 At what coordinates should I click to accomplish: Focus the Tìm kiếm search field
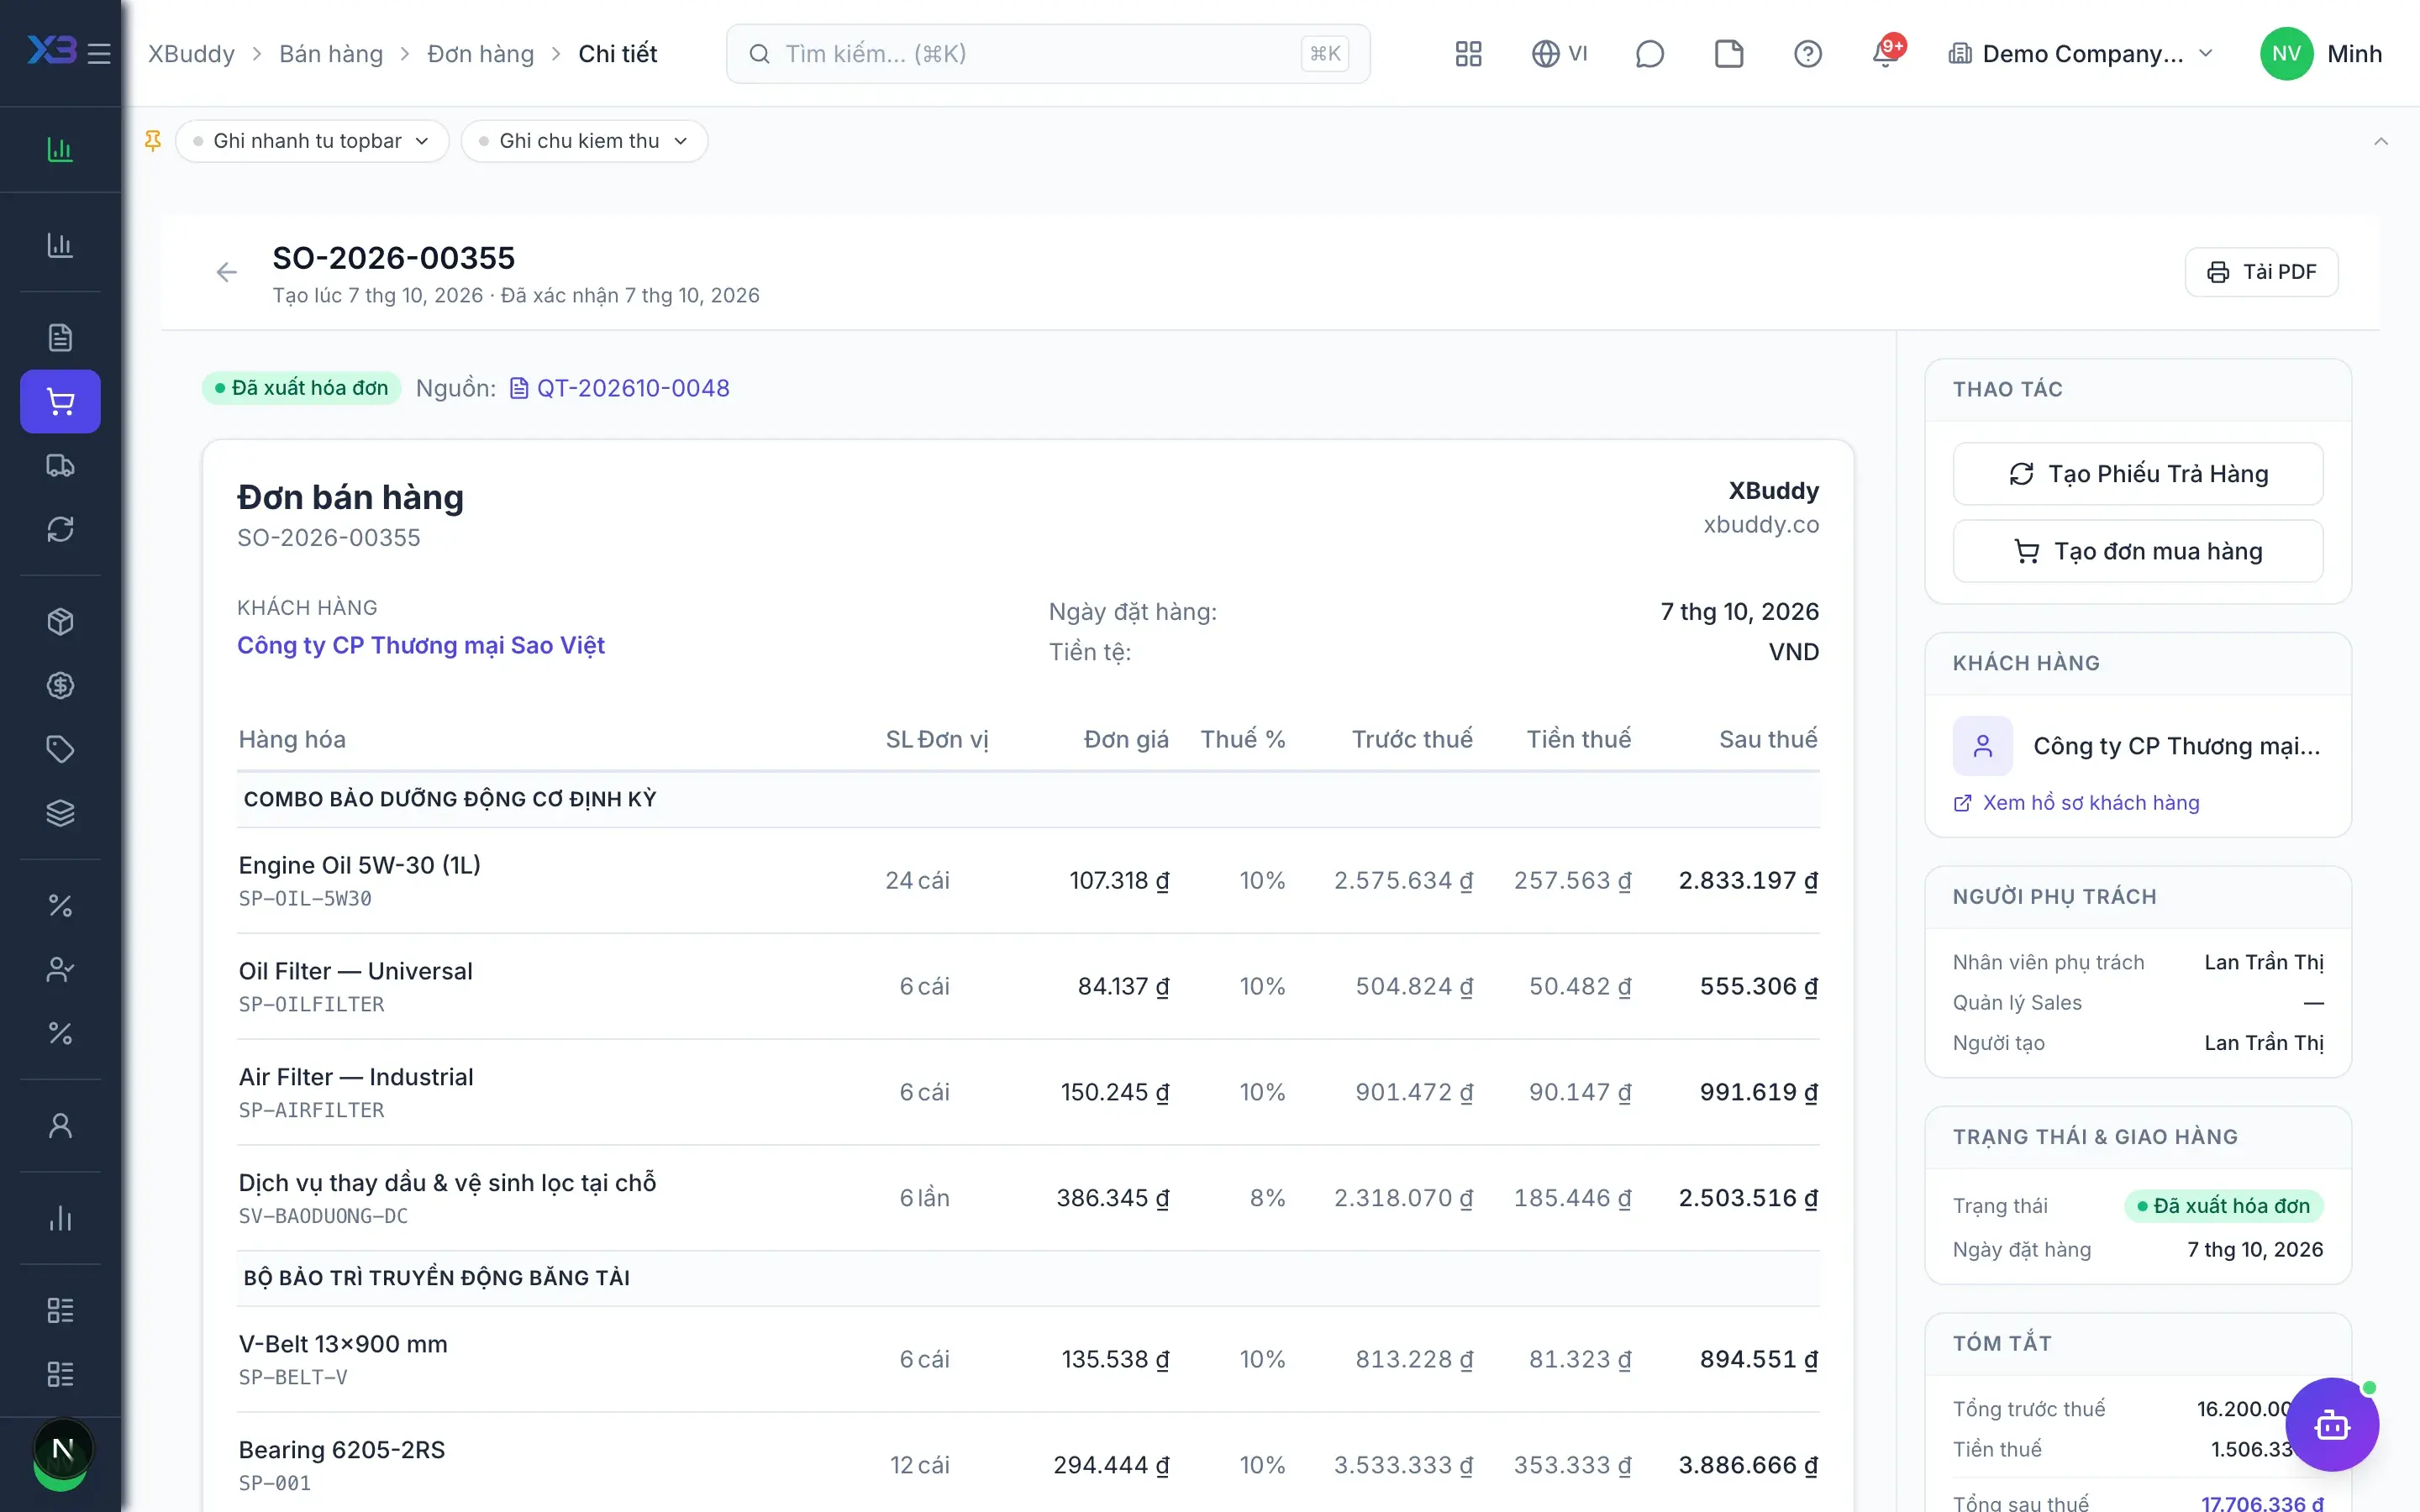pyautogui.click(x=1048, y=54)
